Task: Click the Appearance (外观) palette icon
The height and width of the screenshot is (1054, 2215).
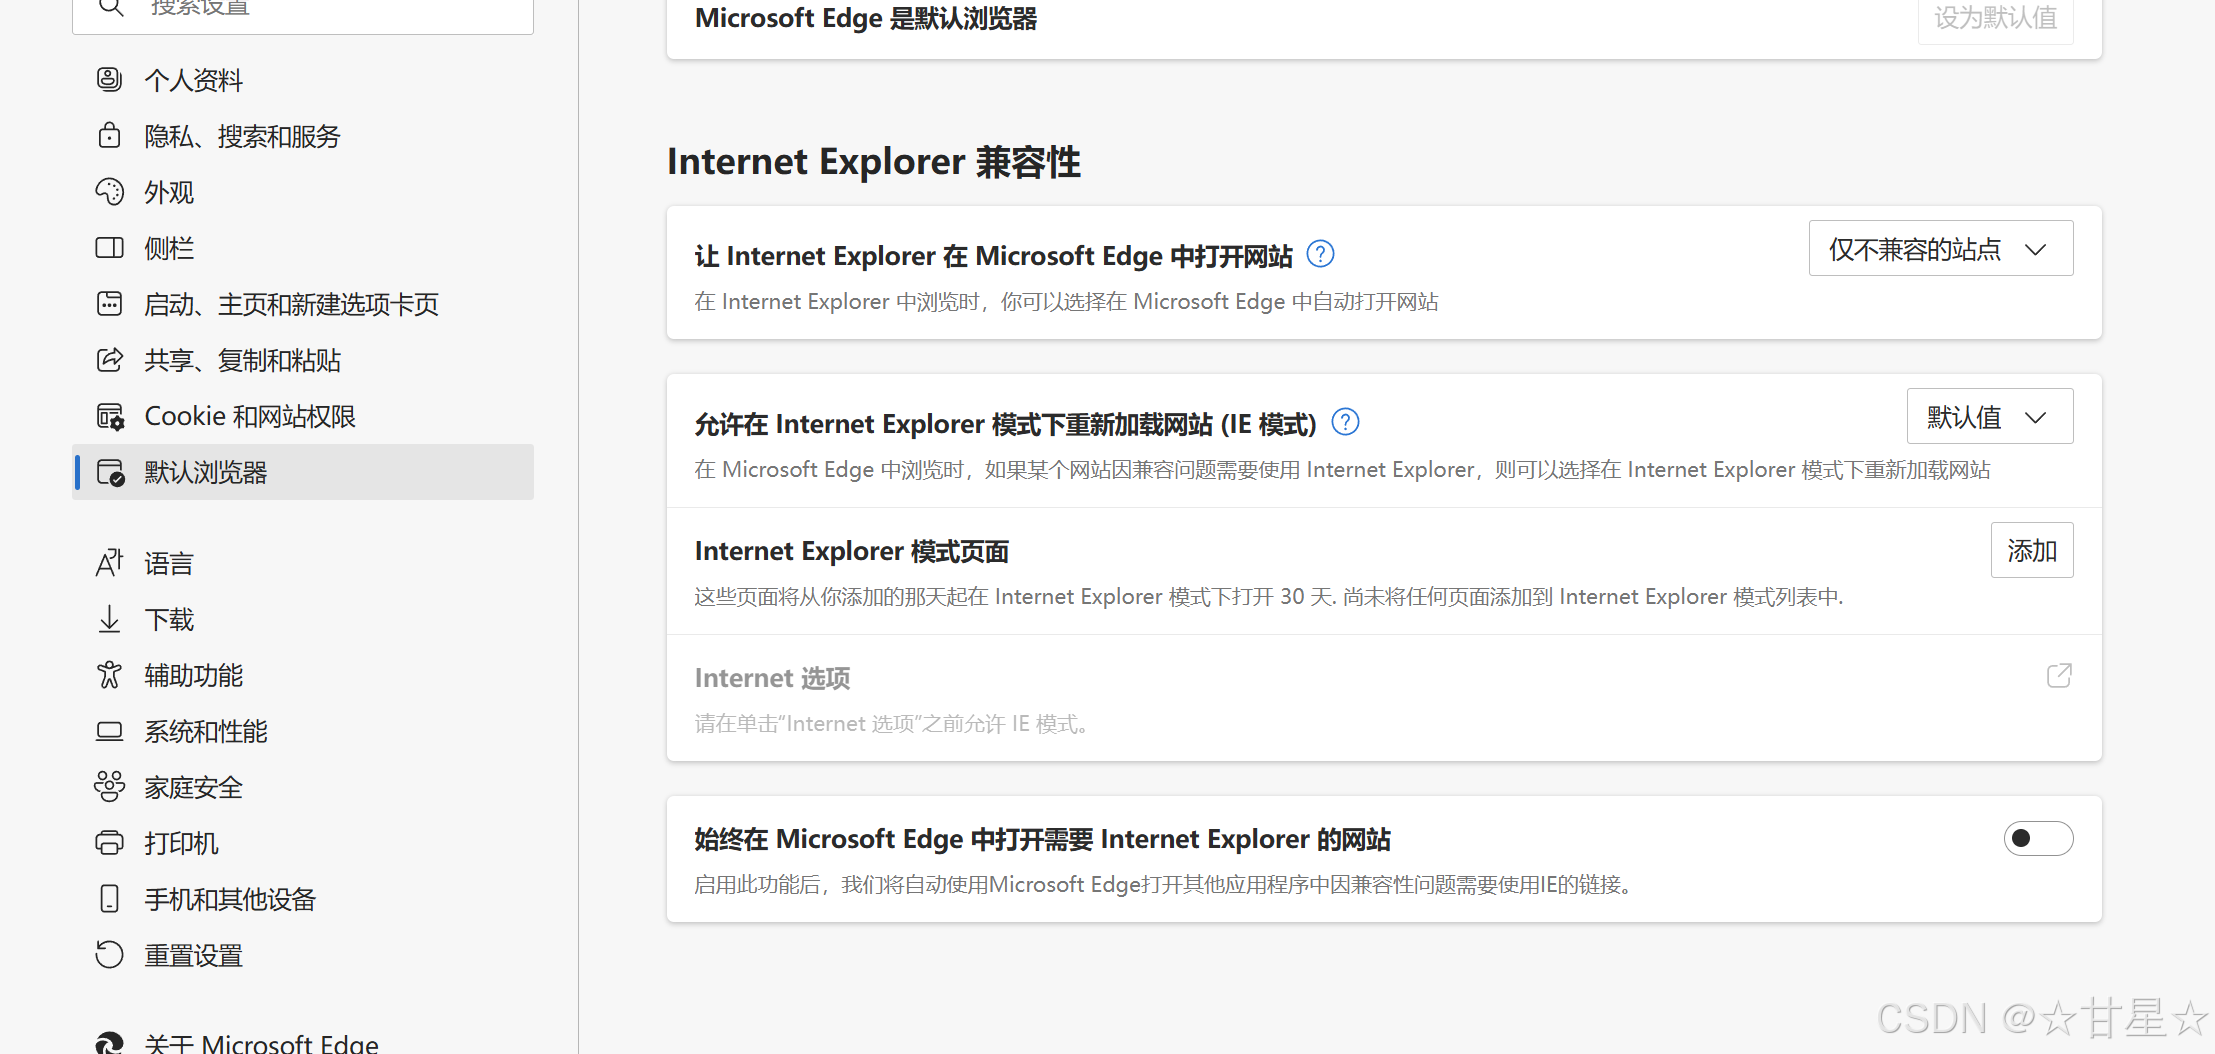Action: 110,191
